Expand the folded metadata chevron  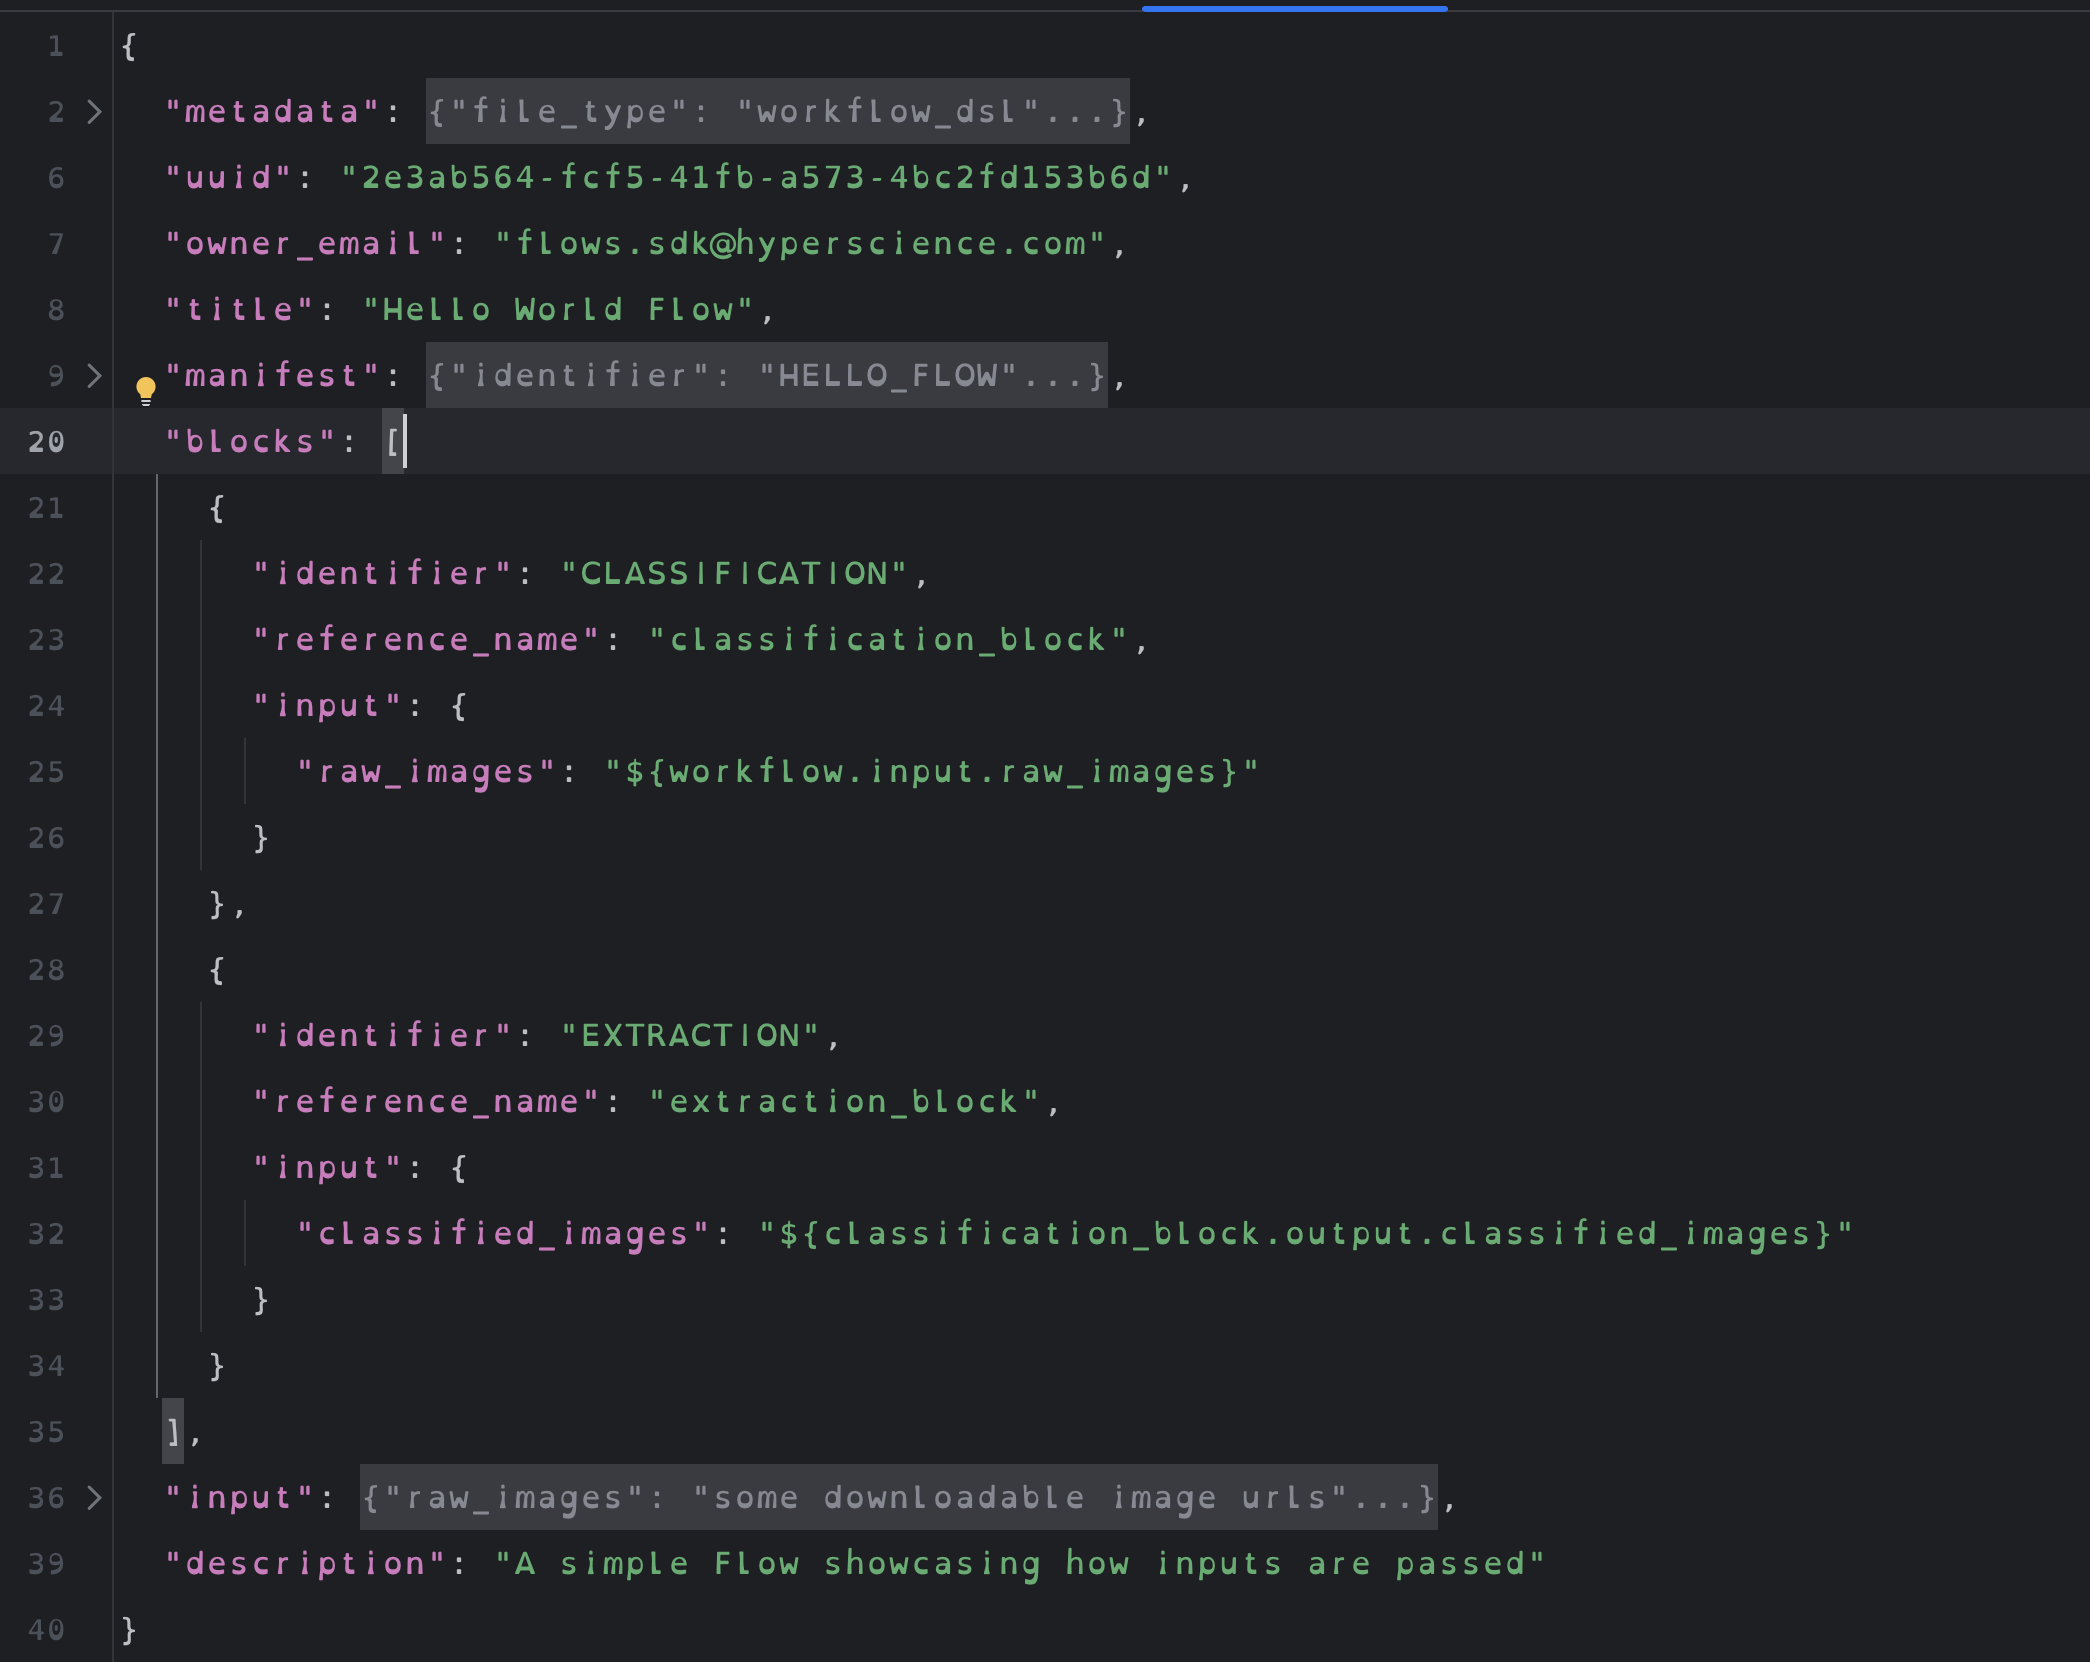[x=94, y=111]
